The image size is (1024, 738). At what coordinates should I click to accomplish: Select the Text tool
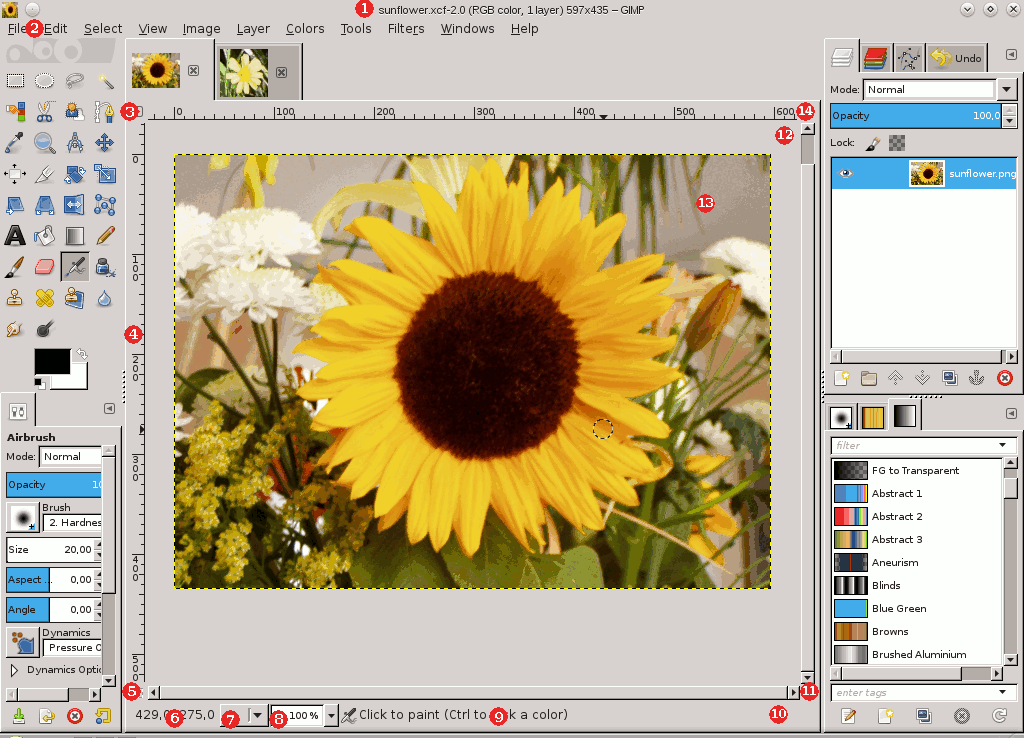[15, 235]
